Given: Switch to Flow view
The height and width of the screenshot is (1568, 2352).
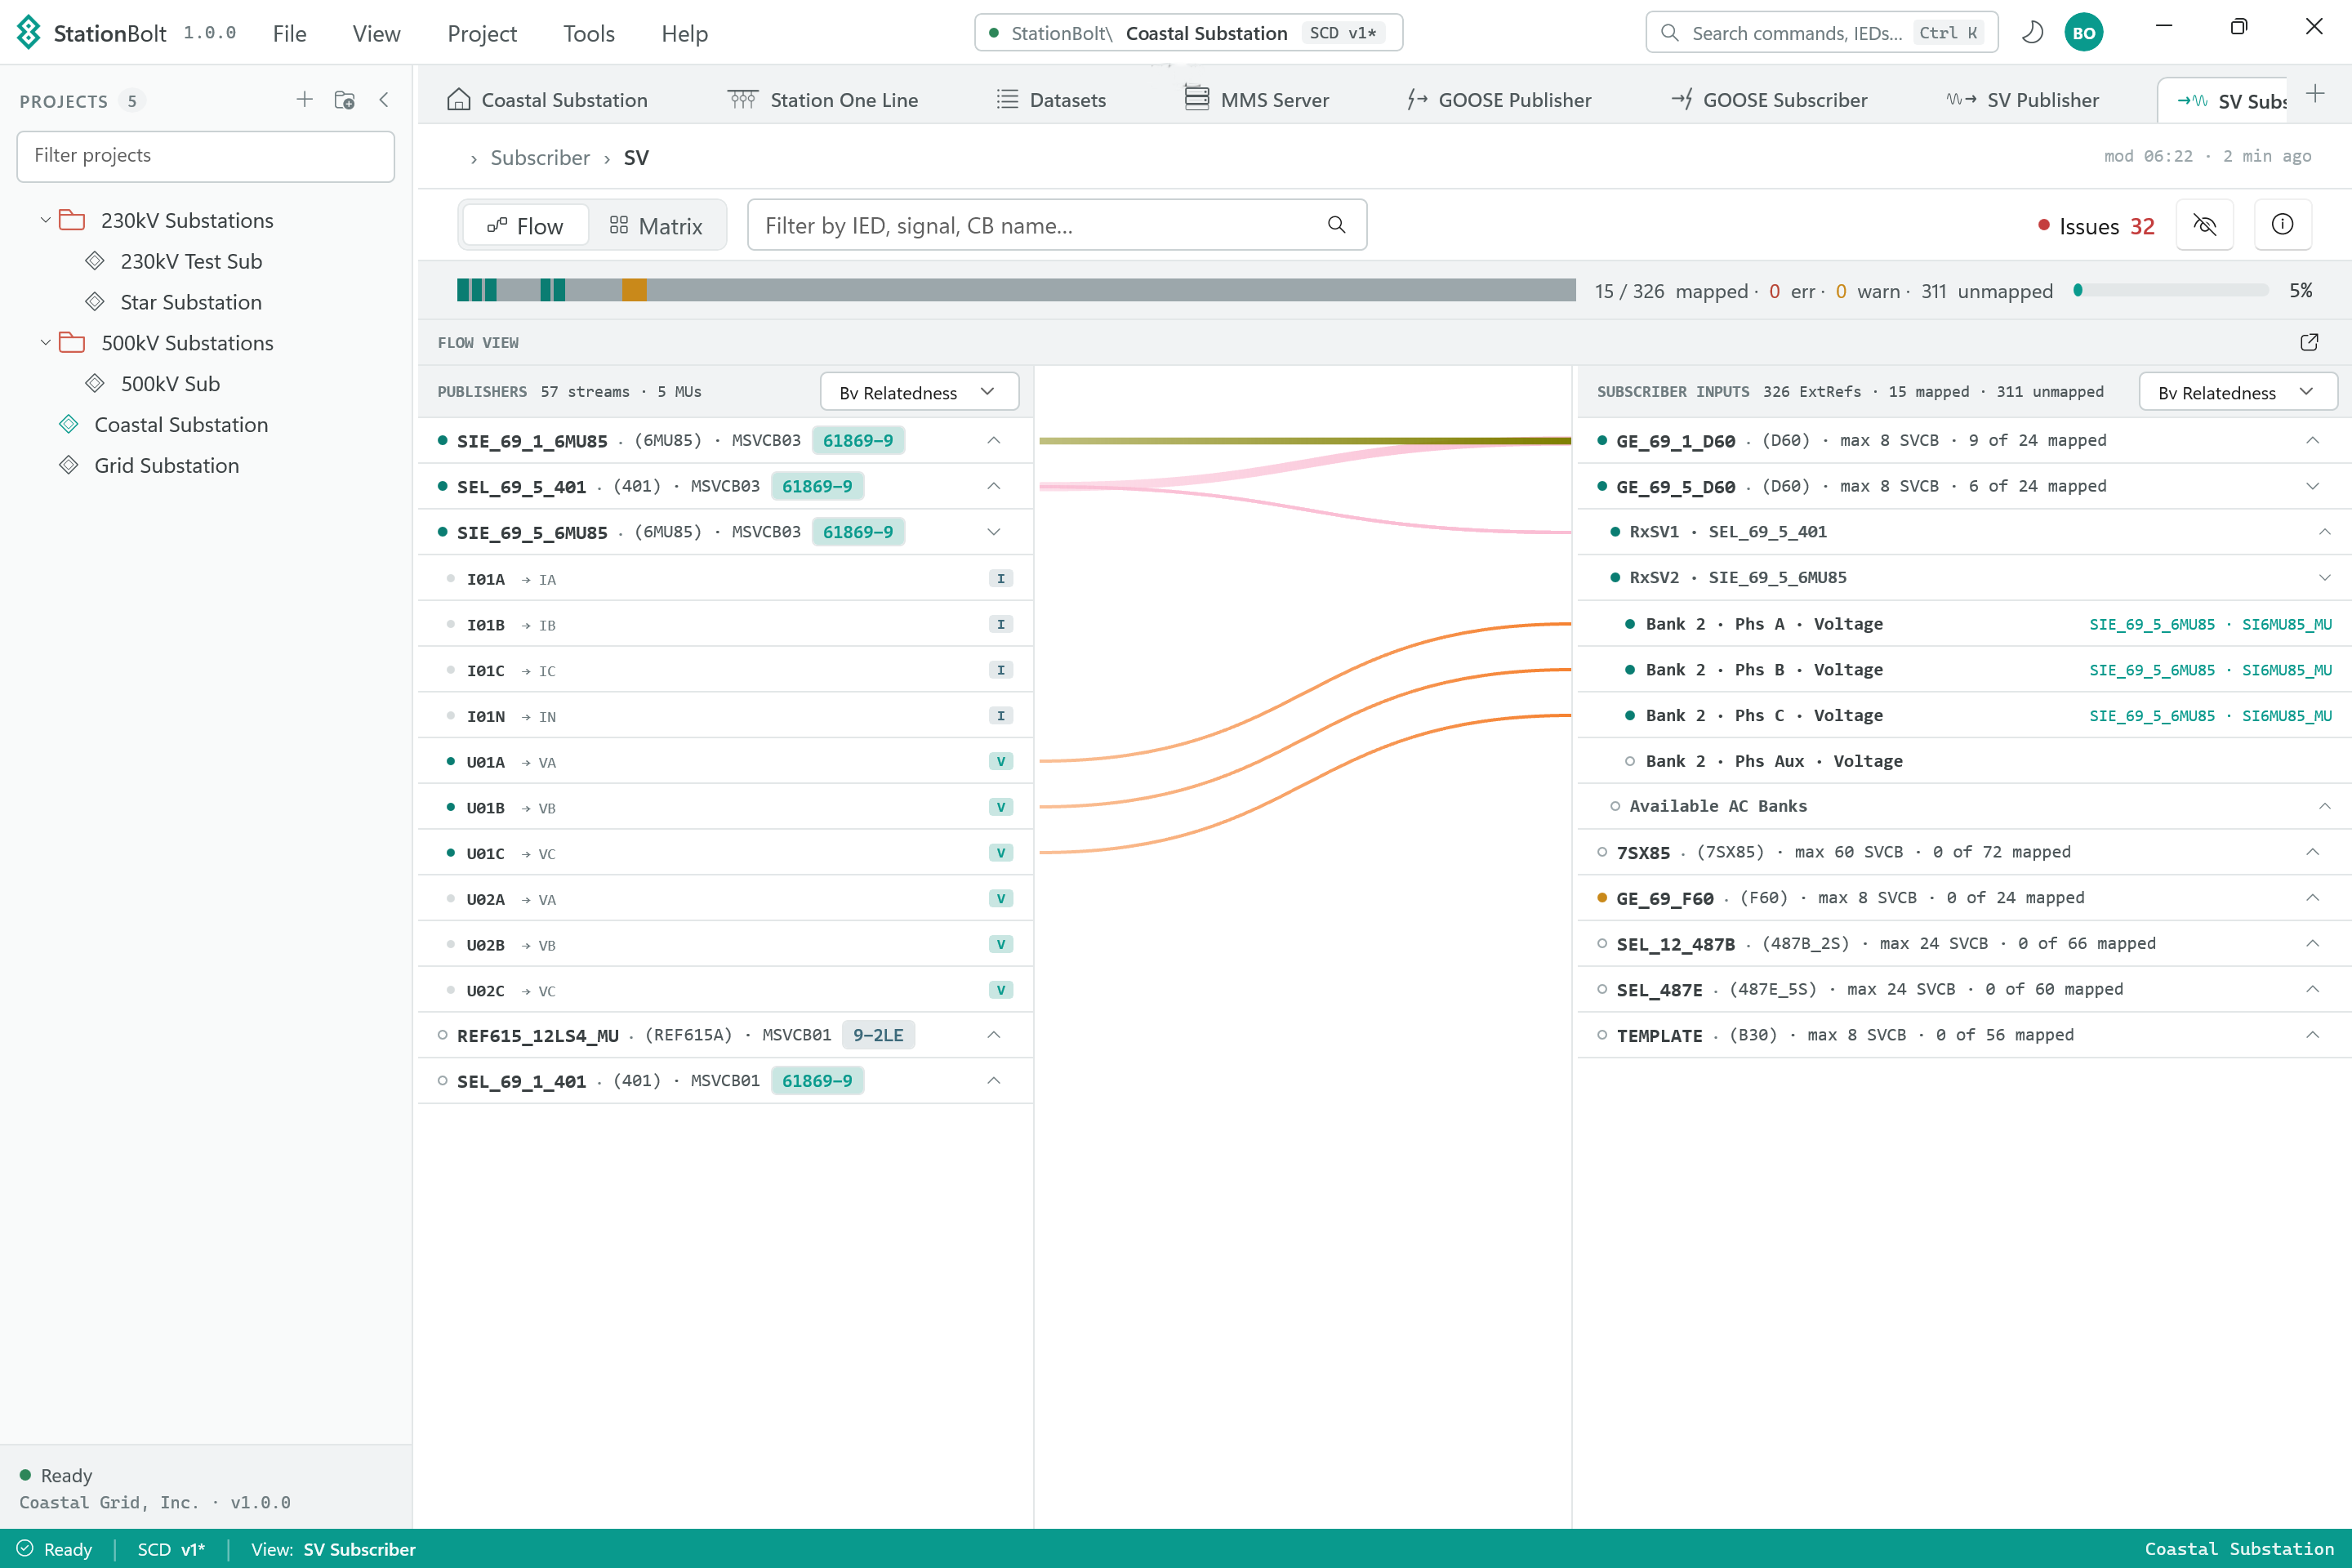Looking at the screenshot, I should (x=525, y=226).
